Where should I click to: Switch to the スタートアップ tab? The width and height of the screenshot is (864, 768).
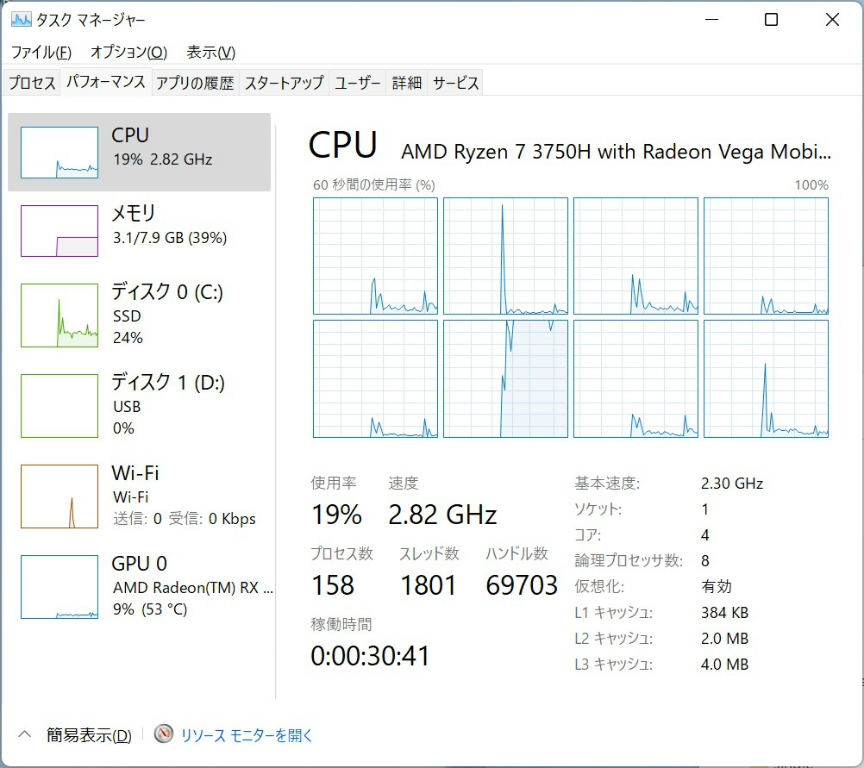(284, 83)
